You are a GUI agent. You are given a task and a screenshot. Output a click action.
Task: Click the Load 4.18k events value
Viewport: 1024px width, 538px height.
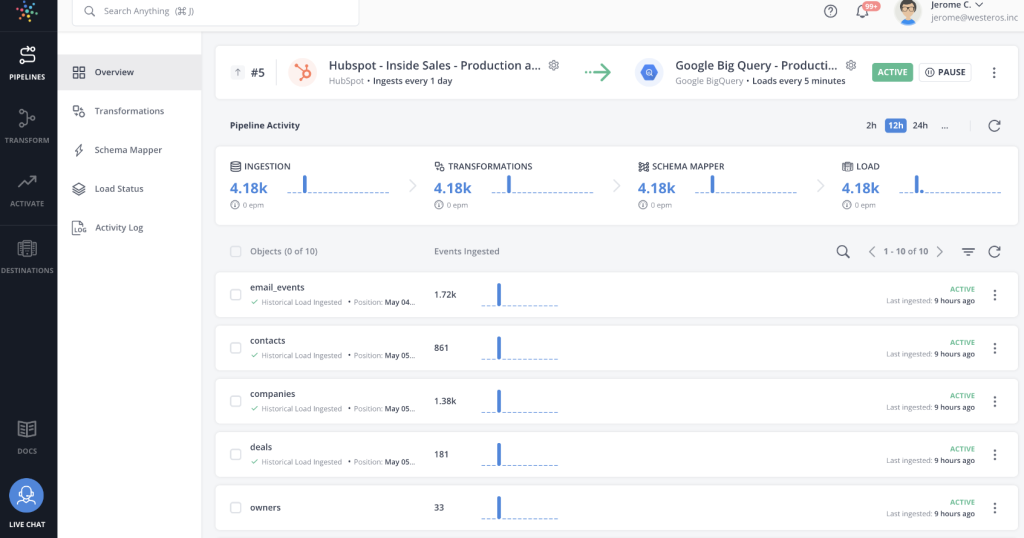(860, 188)
